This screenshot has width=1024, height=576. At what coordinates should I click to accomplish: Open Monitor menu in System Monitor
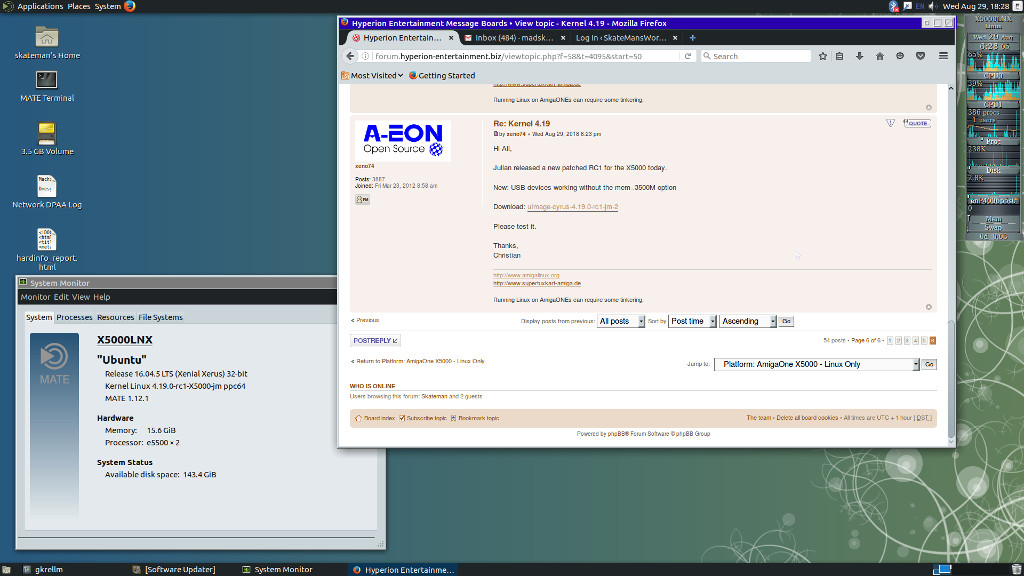tap(35, 297)
